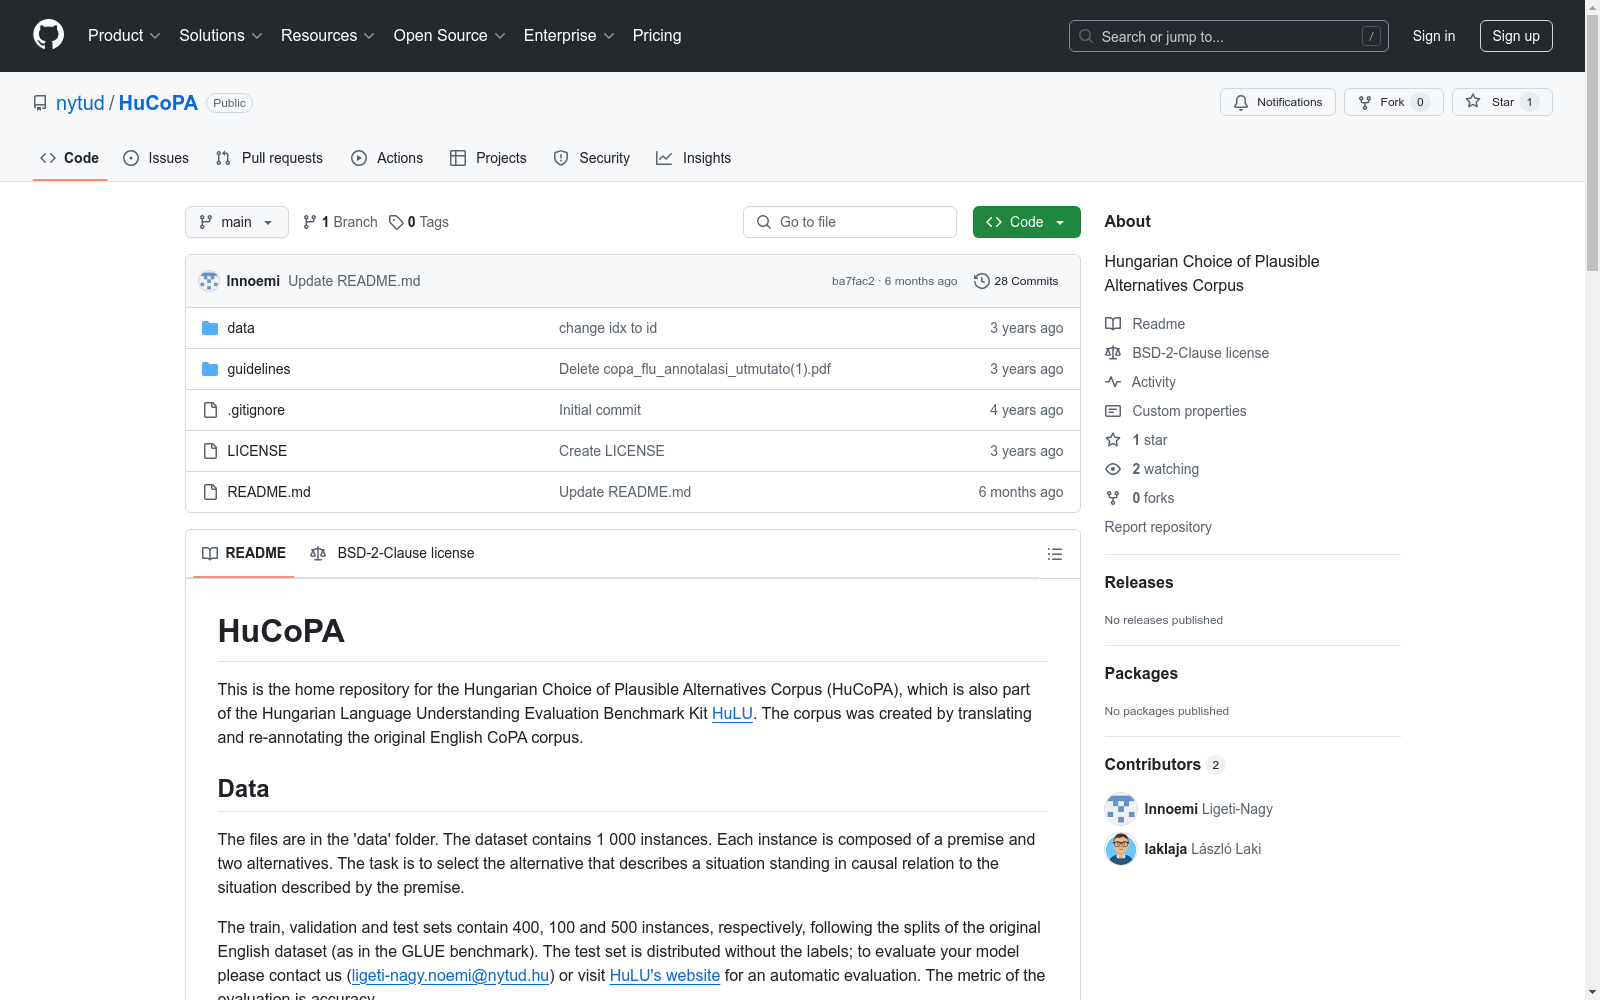
Task: Select the Code repository tab
Action: (70, 158)
